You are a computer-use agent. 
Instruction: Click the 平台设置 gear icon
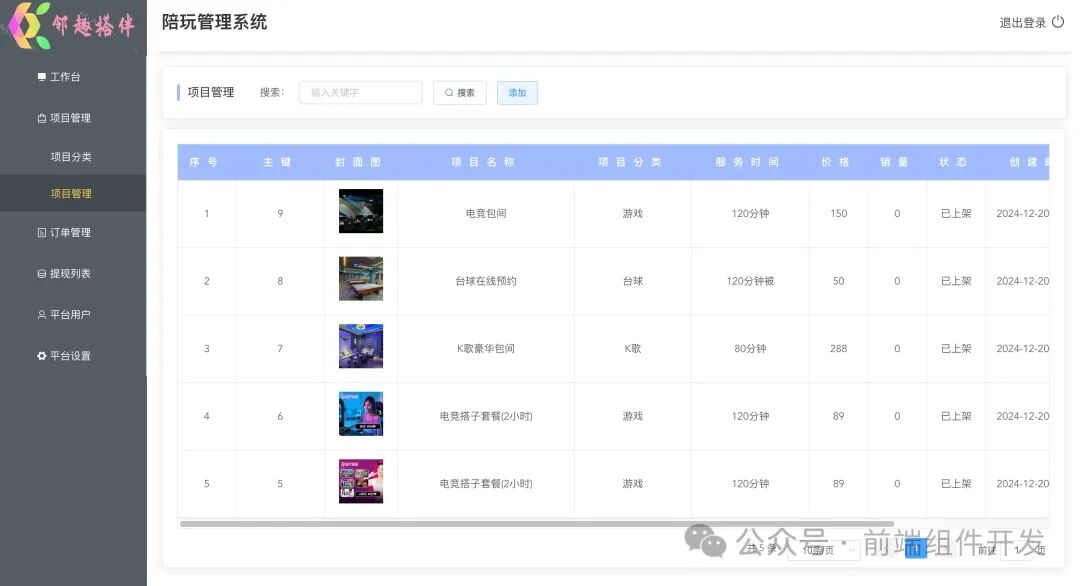(41, 356)
